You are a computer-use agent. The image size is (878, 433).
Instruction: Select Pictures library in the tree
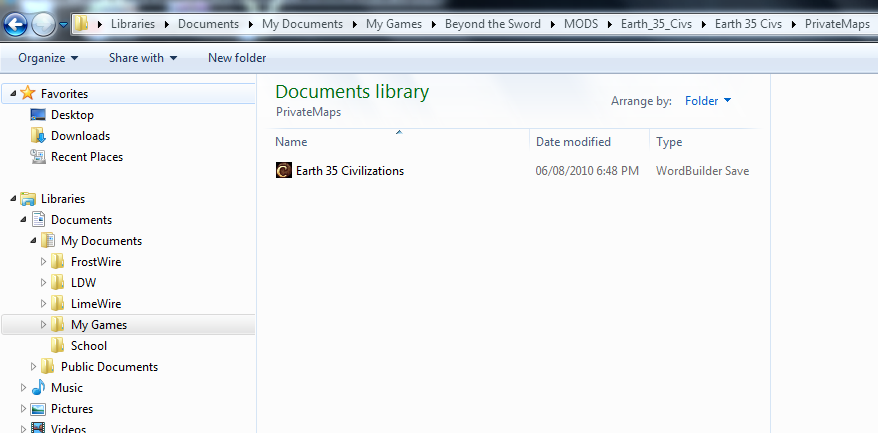72,409
